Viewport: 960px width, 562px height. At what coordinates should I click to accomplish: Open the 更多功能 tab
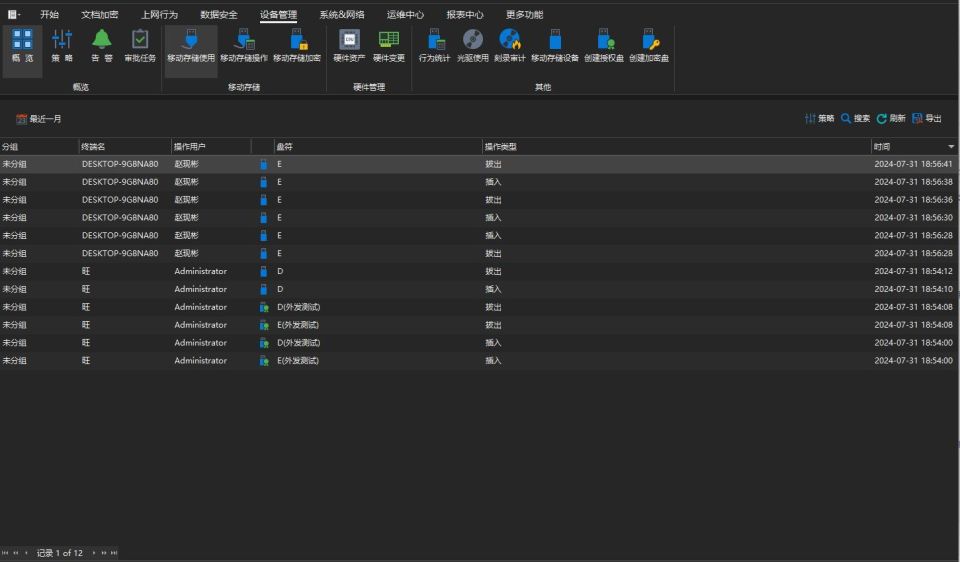click(x=524, y=14)
